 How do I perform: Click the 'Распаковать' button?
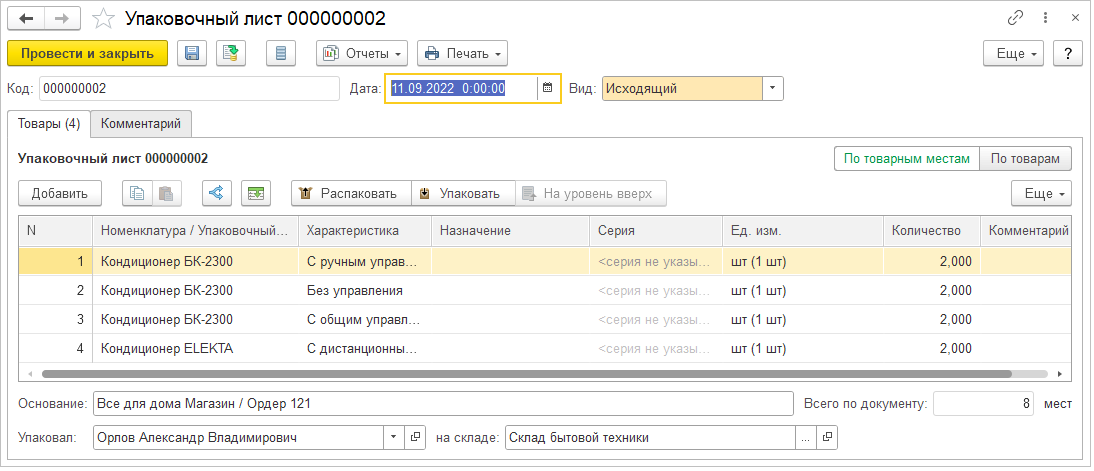(351, 193)
